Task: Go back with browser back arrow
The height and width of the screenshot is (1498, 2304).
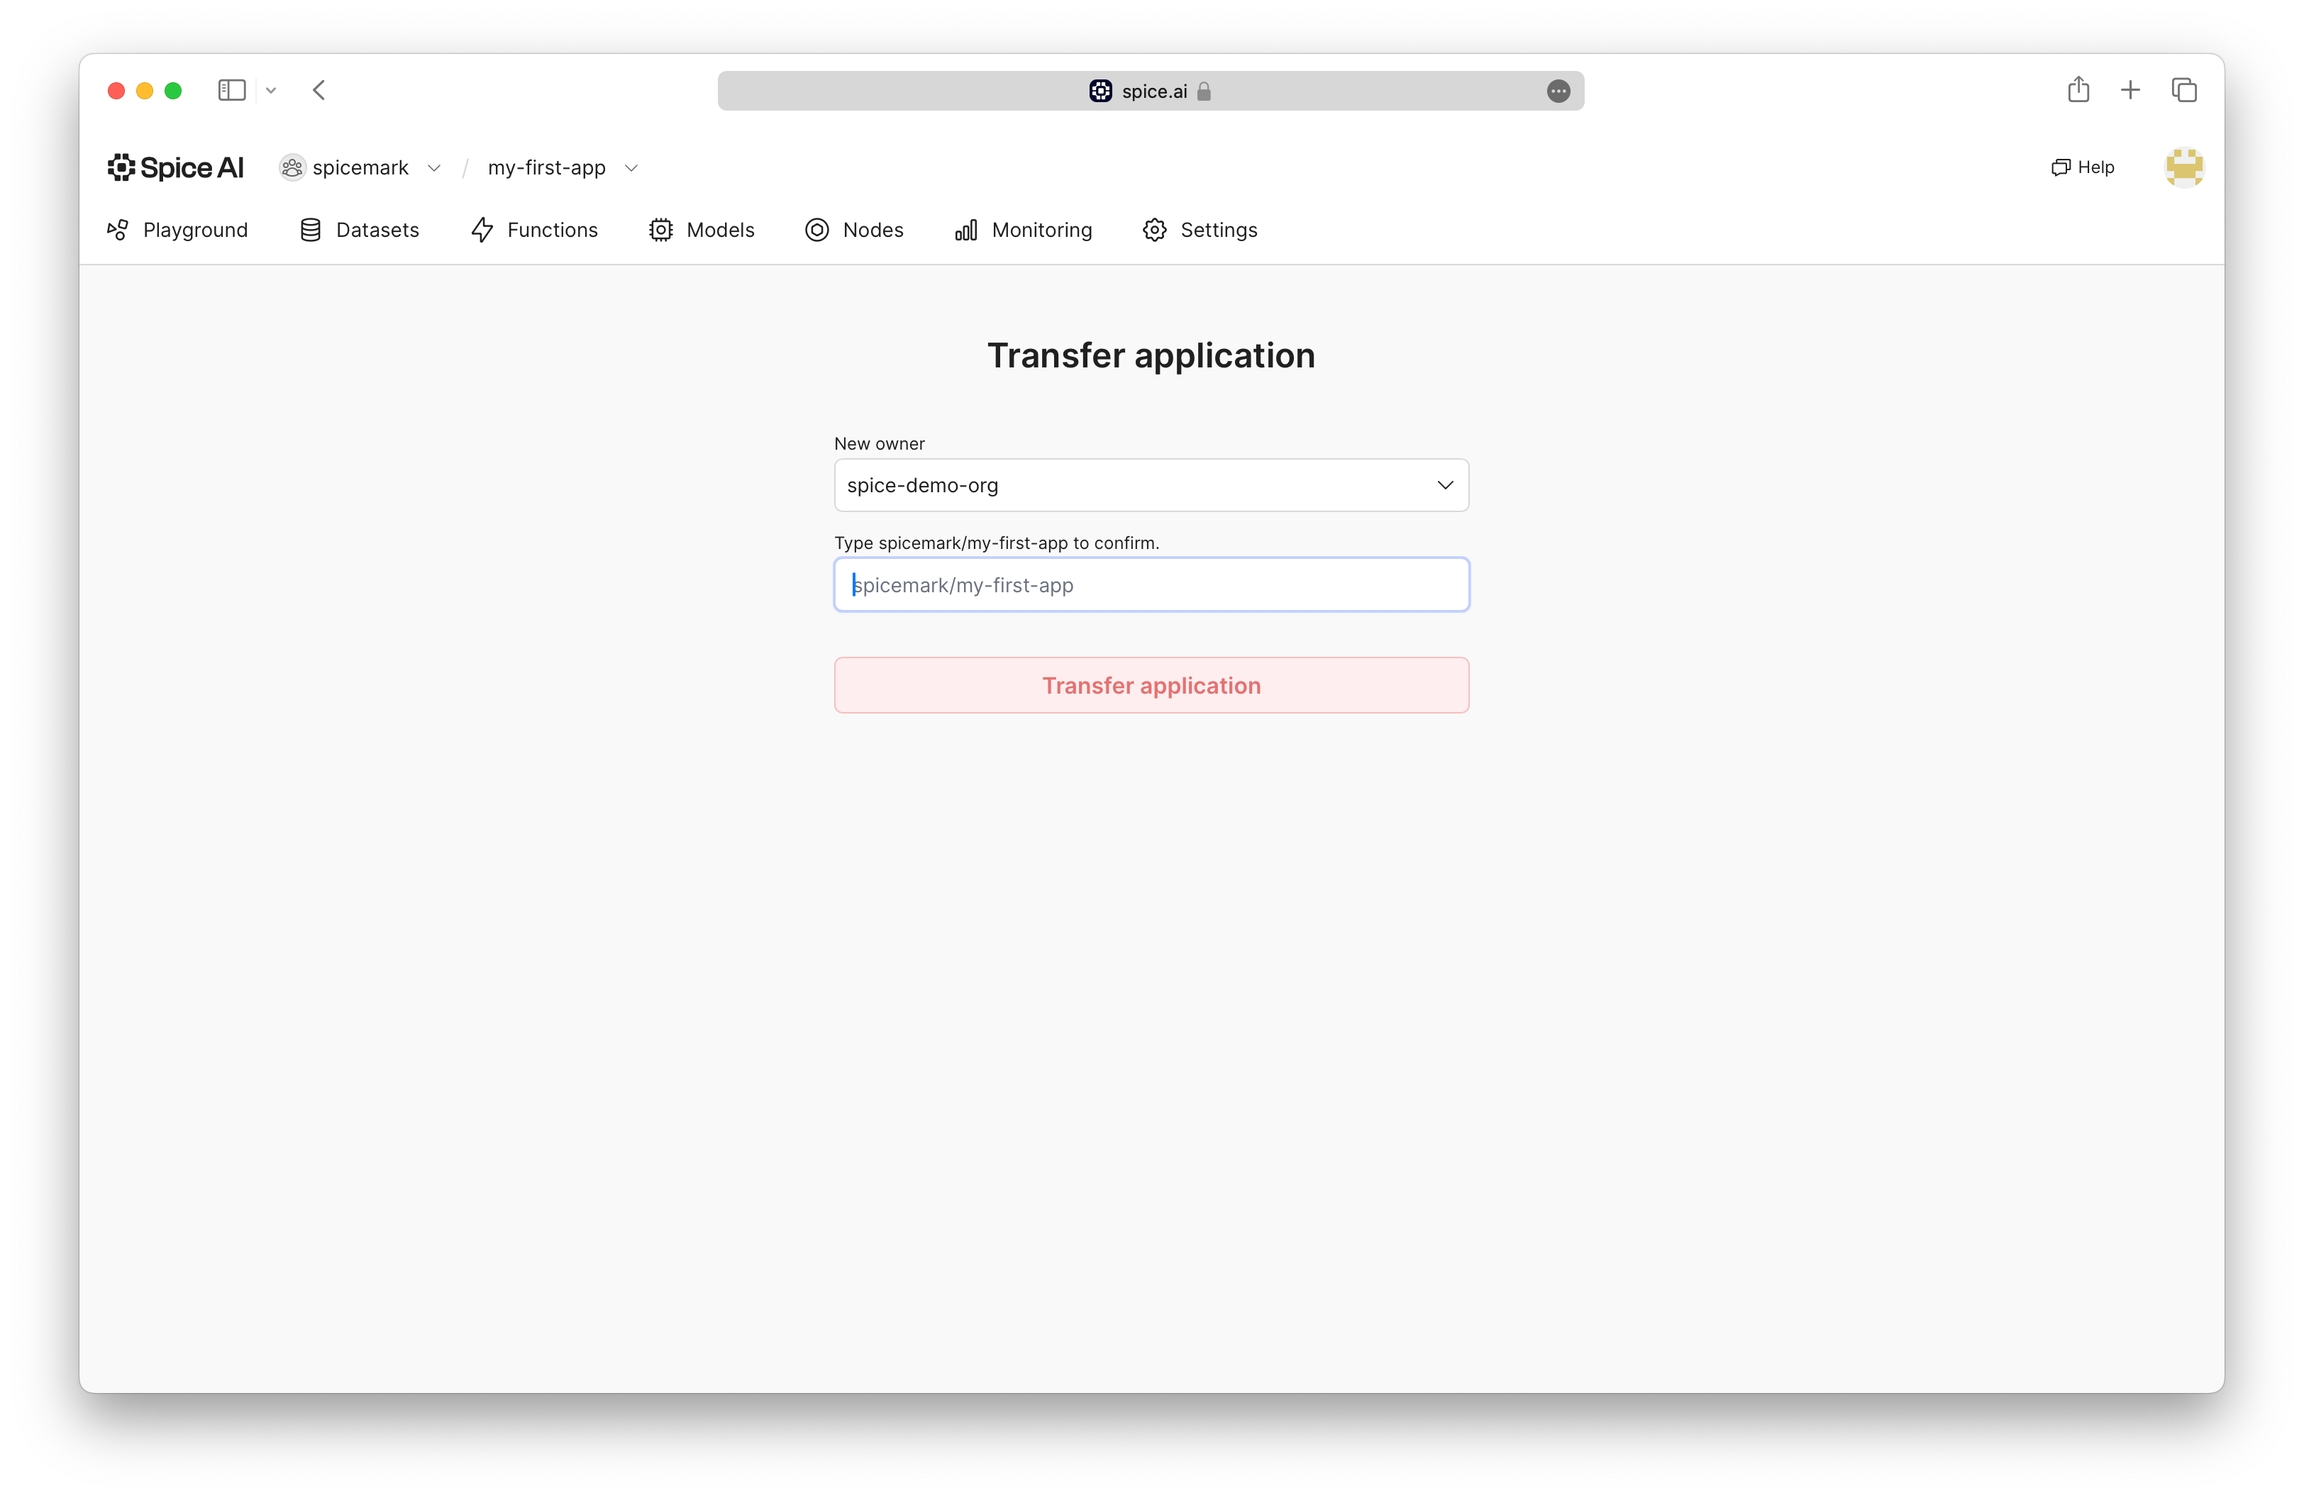Action: tap(319, 90)
